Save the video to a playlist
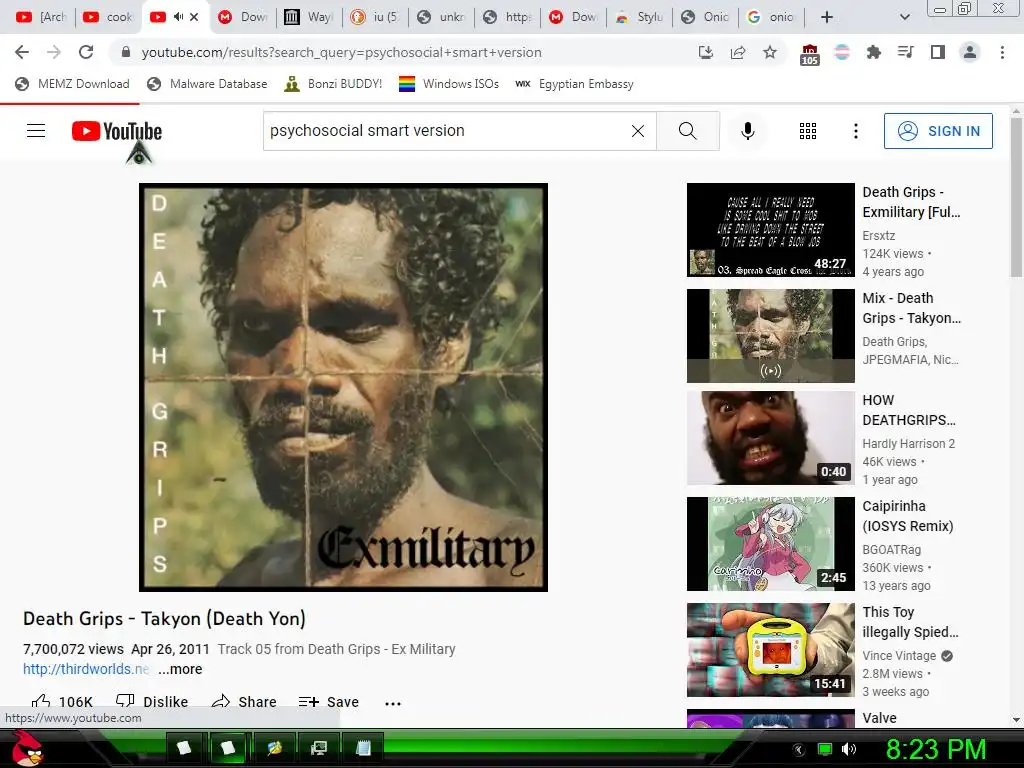Screen dimensions: 1024x768 coord(328,702)
